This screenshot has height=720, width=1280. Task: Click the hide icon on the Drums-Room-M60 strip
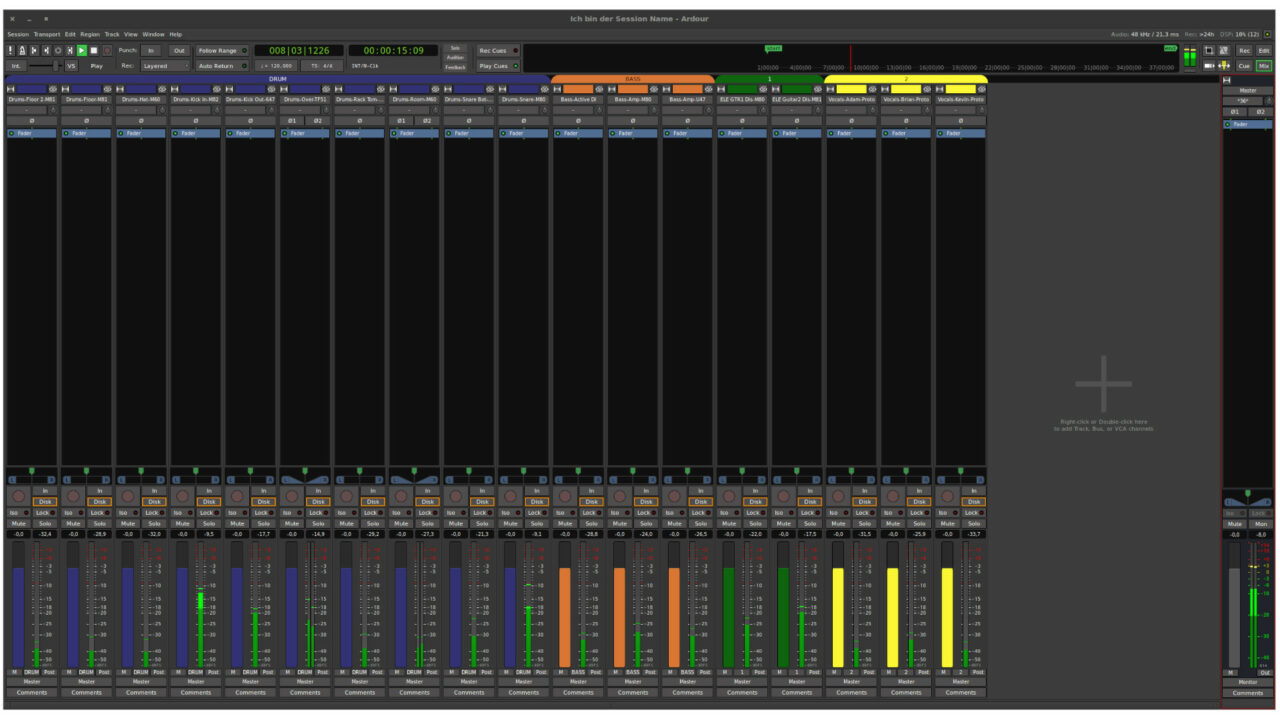pyautogui.click(x=438, y=88)
